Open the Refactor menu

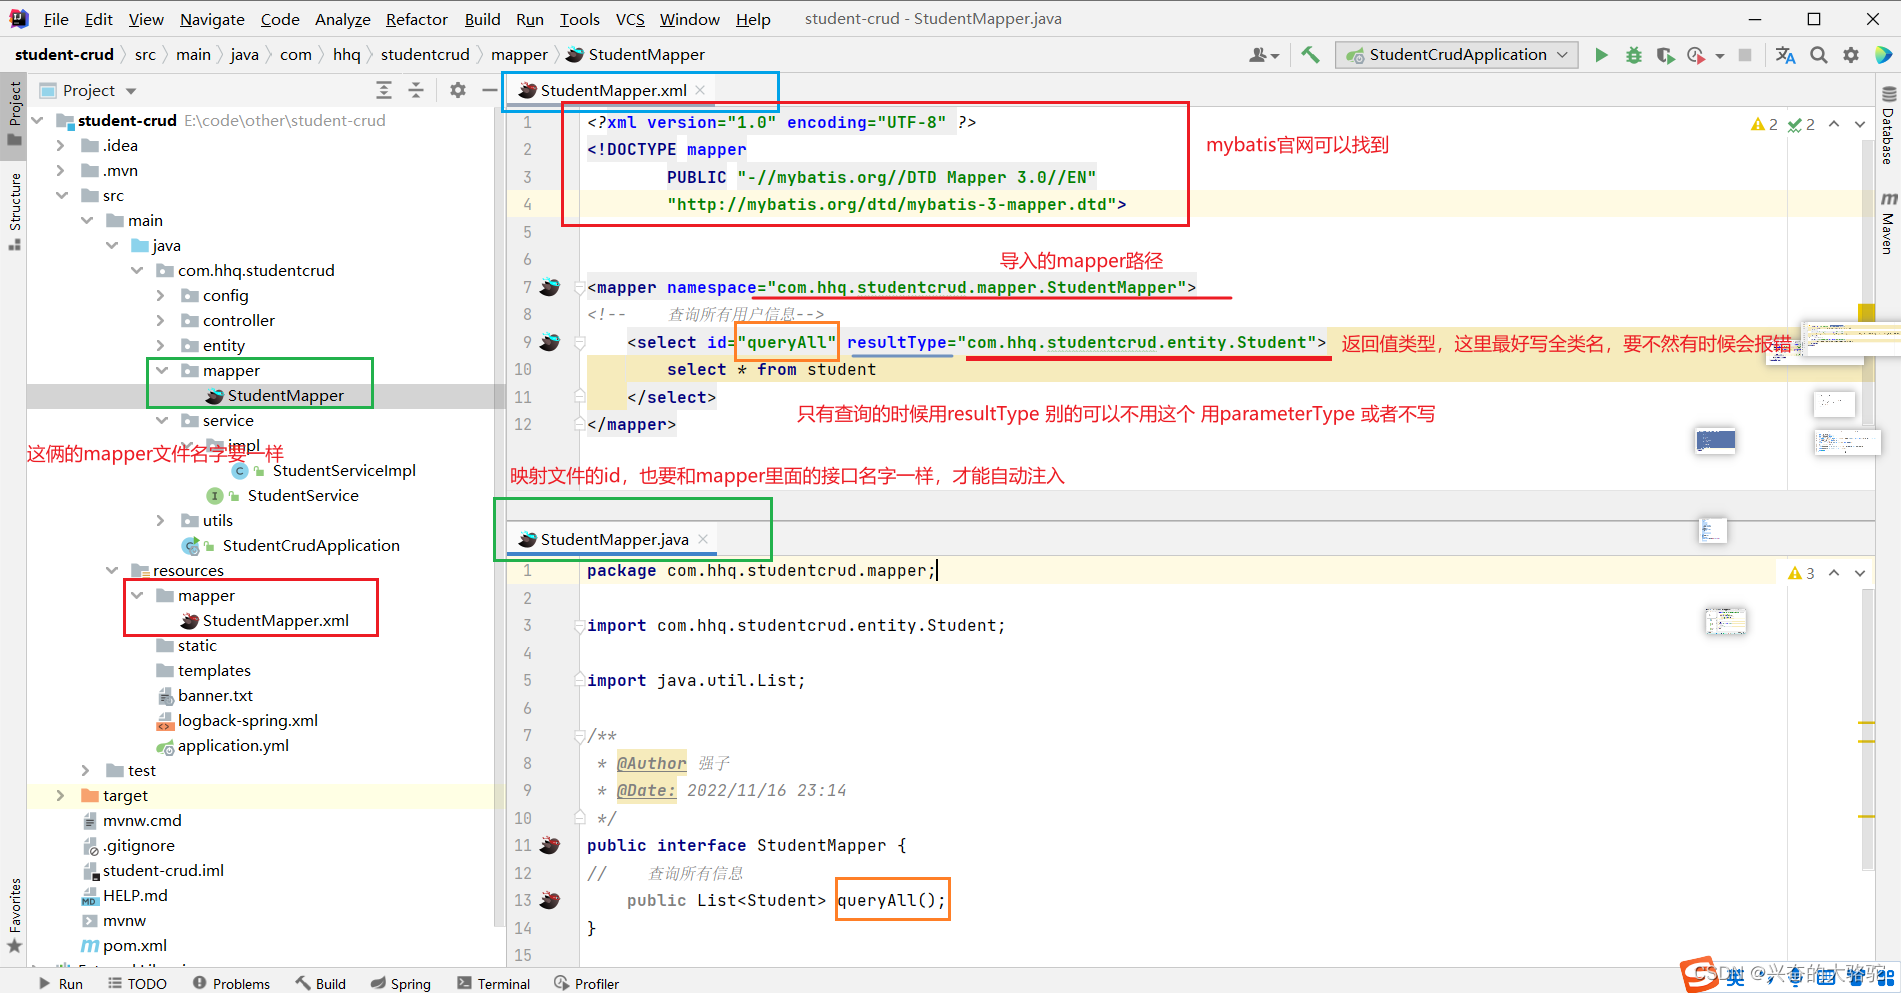tap(416, 18)
